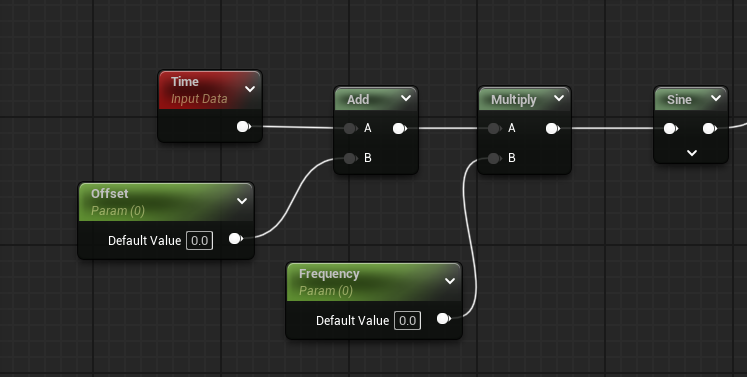Click the Add node input pin B
Viewport: 747px width, 377px height.
click(x=350, y=158)
